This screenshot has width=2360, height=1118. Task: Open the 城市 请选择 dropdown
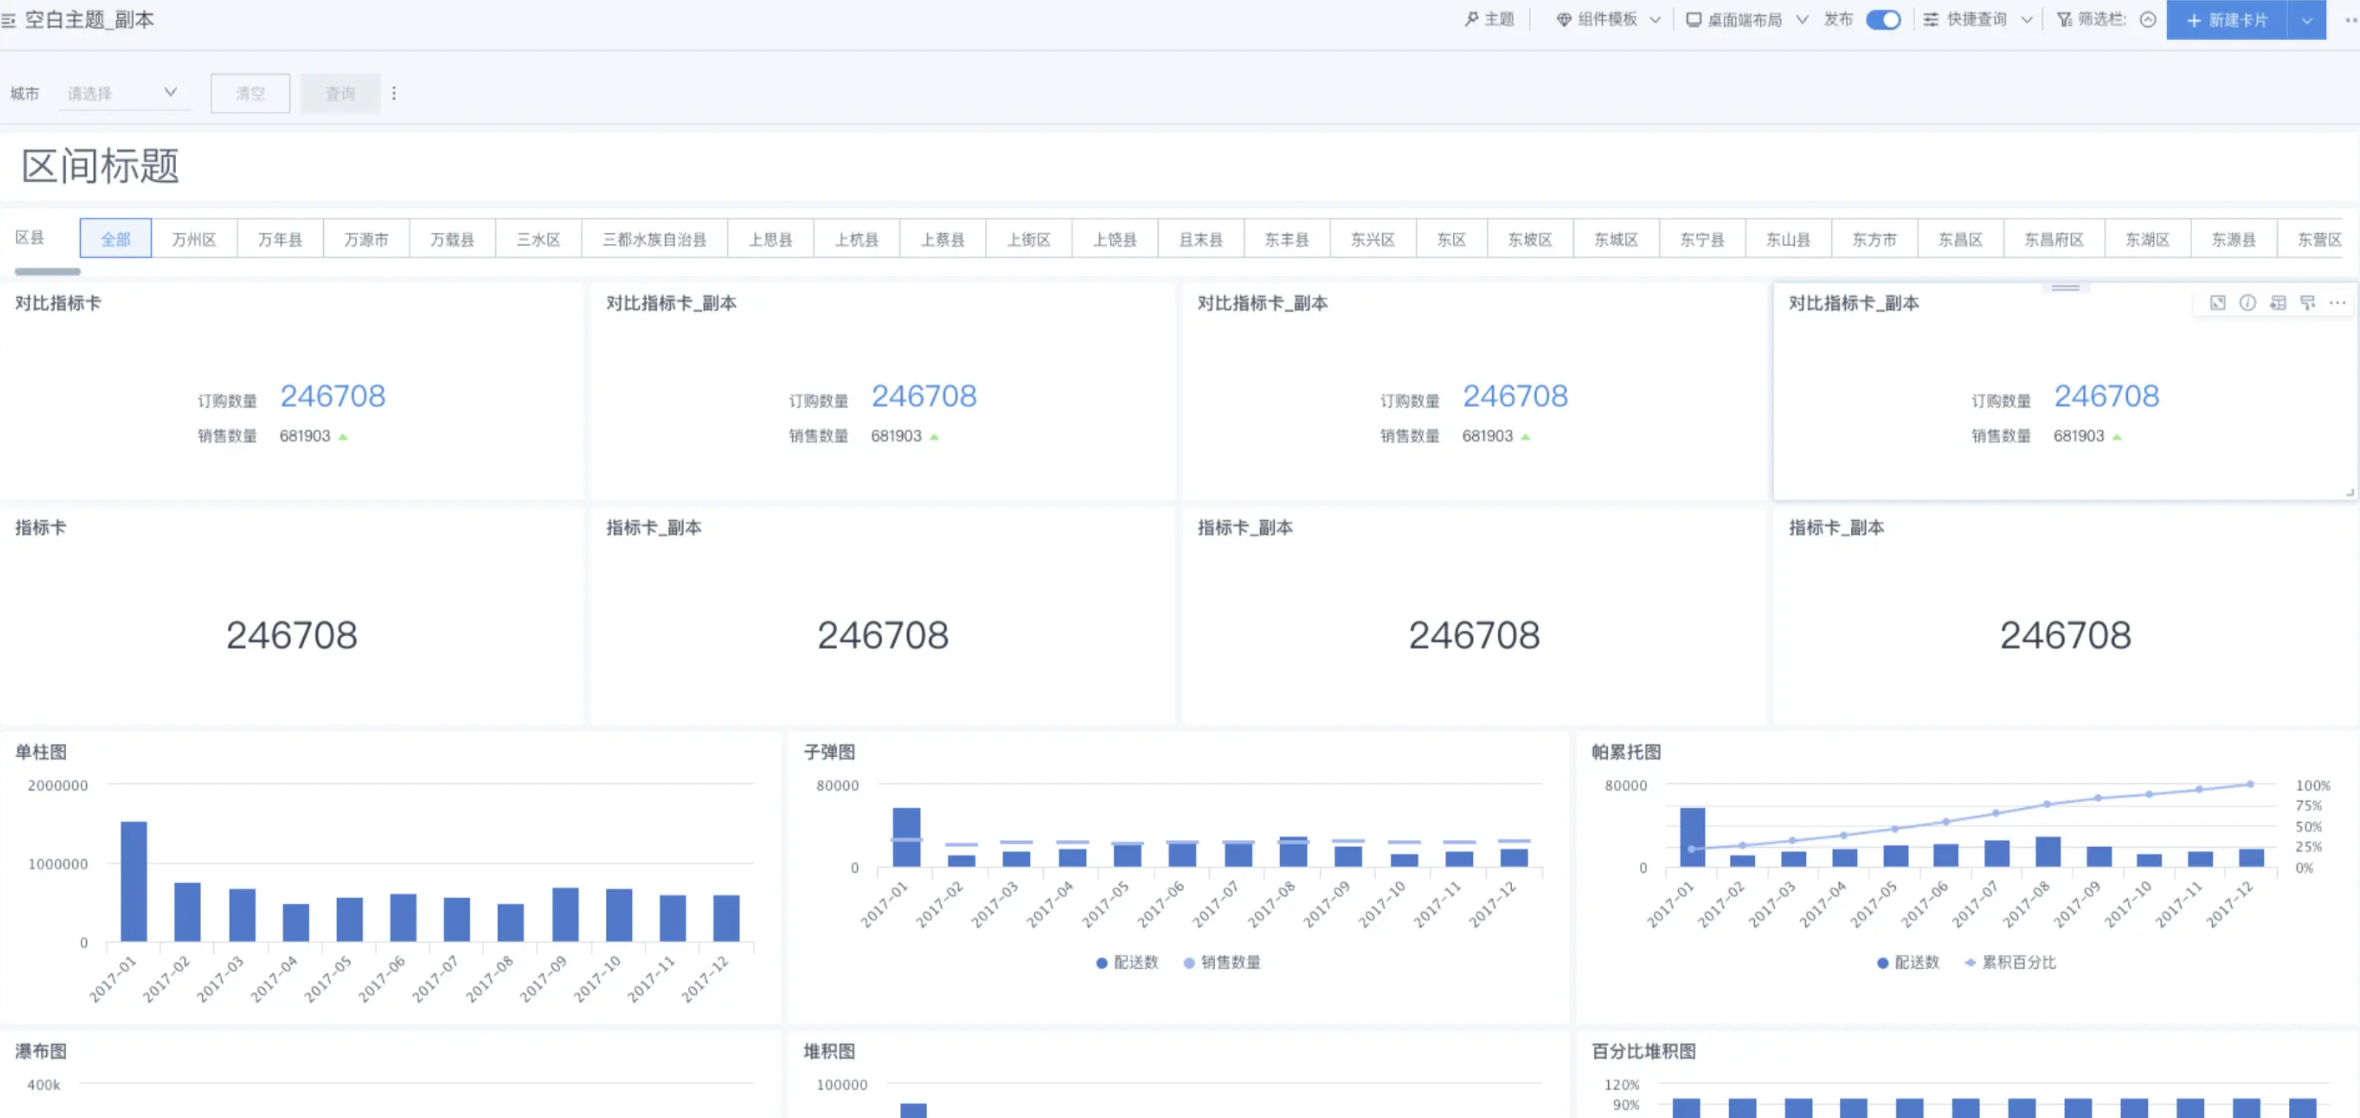point(122,93)
